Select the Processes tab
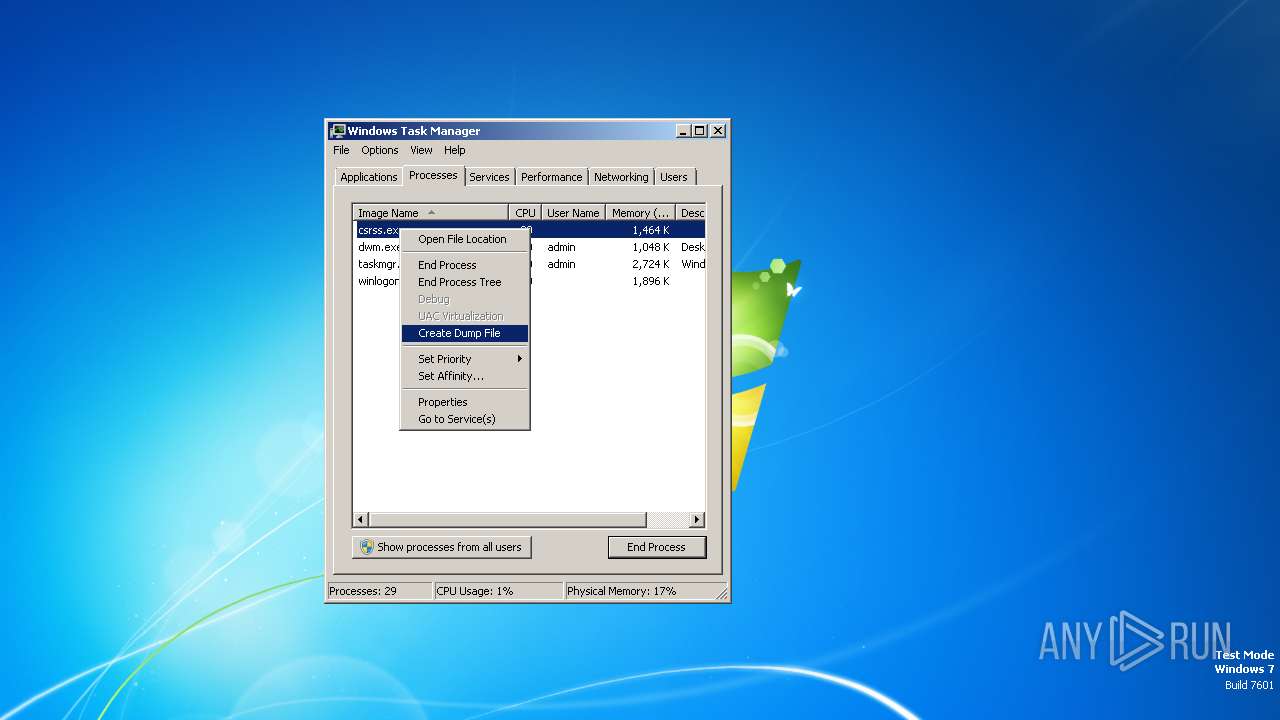This screenshot has width=1280, height=720. click(433, 175)
